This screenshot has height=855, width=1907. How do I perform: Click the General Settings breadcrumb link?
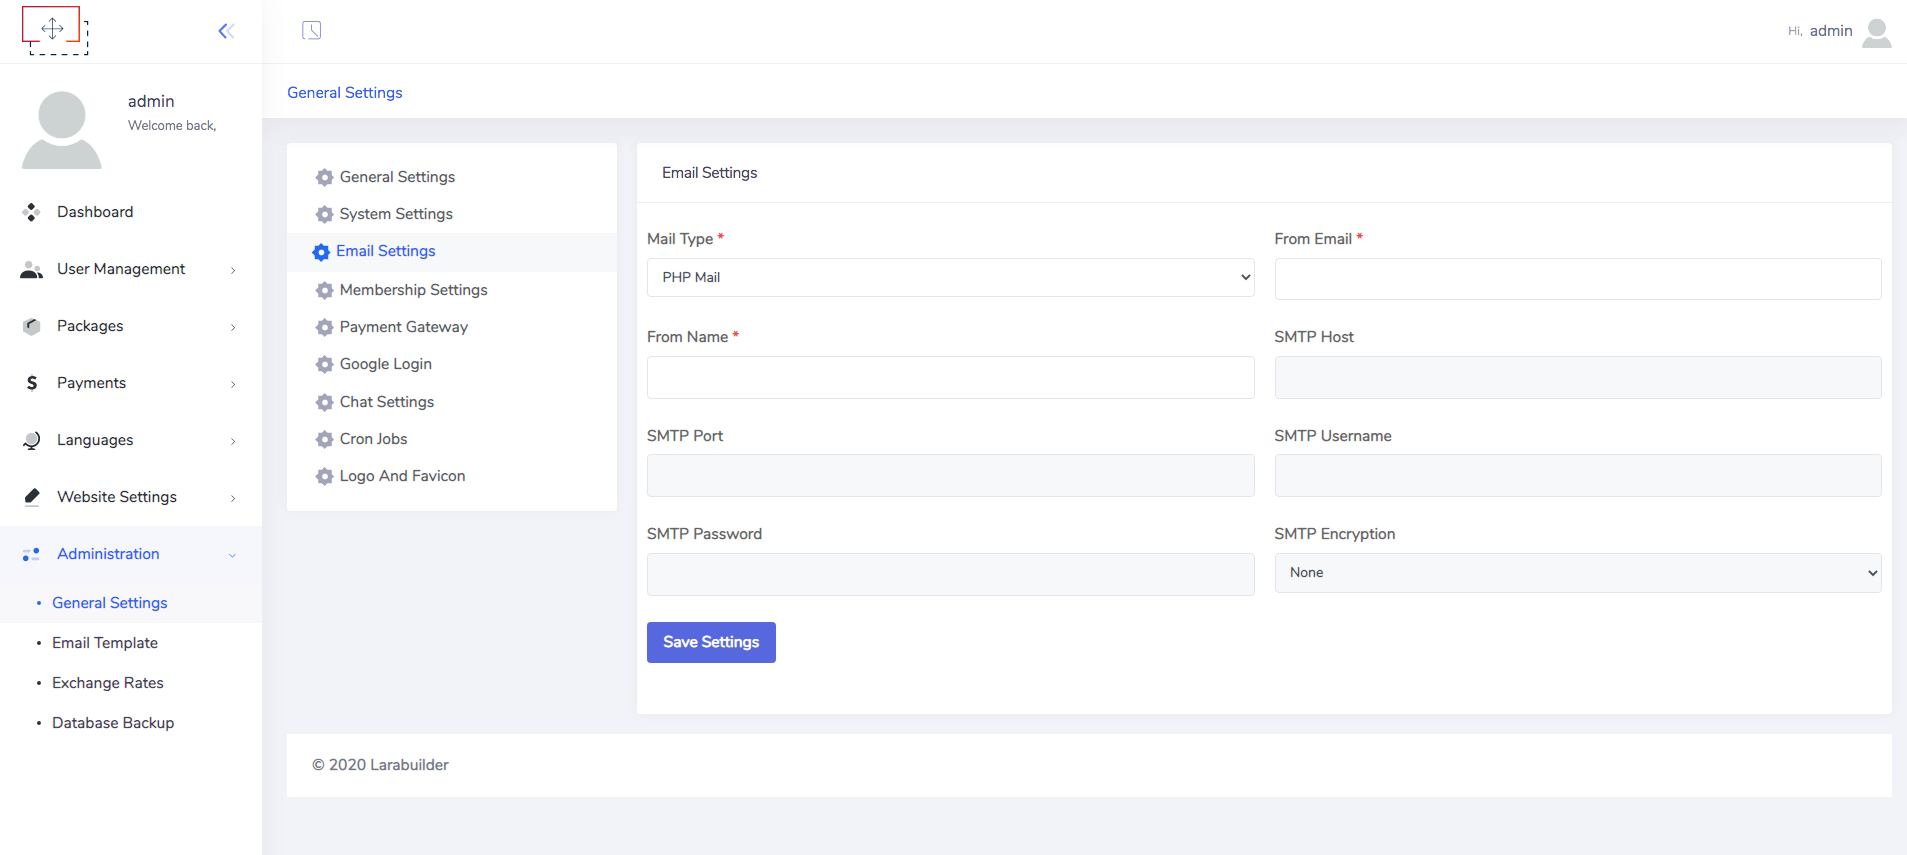pyautogui.click(x=345, y=92)
